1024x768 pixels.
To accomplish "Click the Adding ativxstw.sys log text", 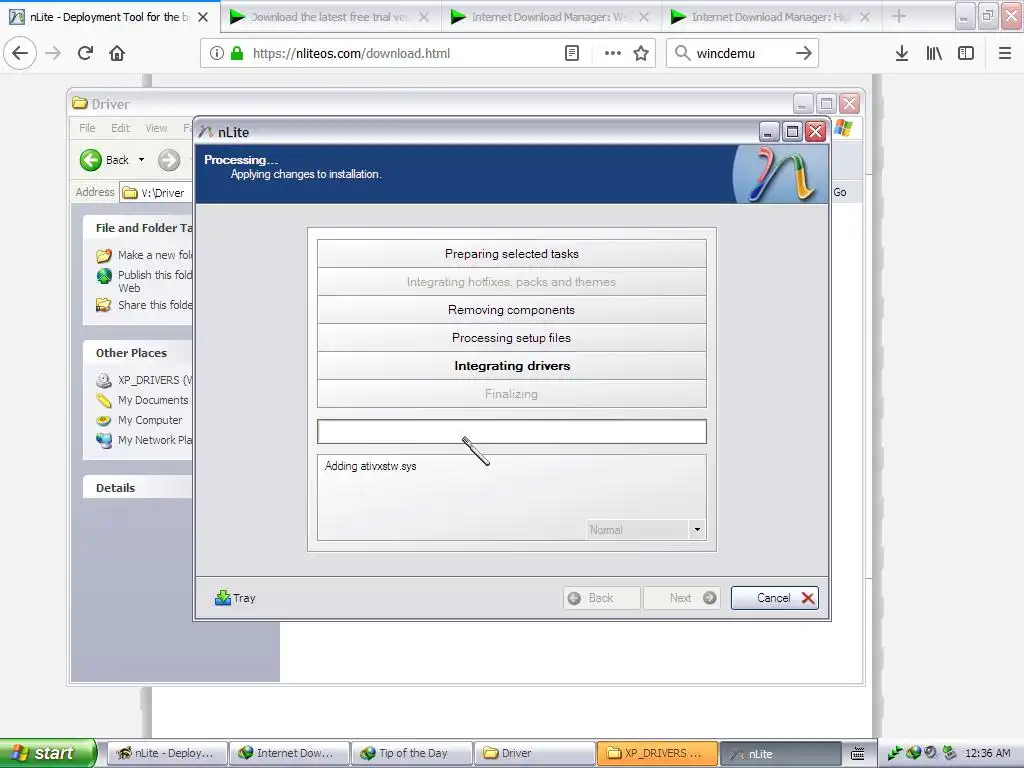I will pyautogui.click(x=370, y=466).
